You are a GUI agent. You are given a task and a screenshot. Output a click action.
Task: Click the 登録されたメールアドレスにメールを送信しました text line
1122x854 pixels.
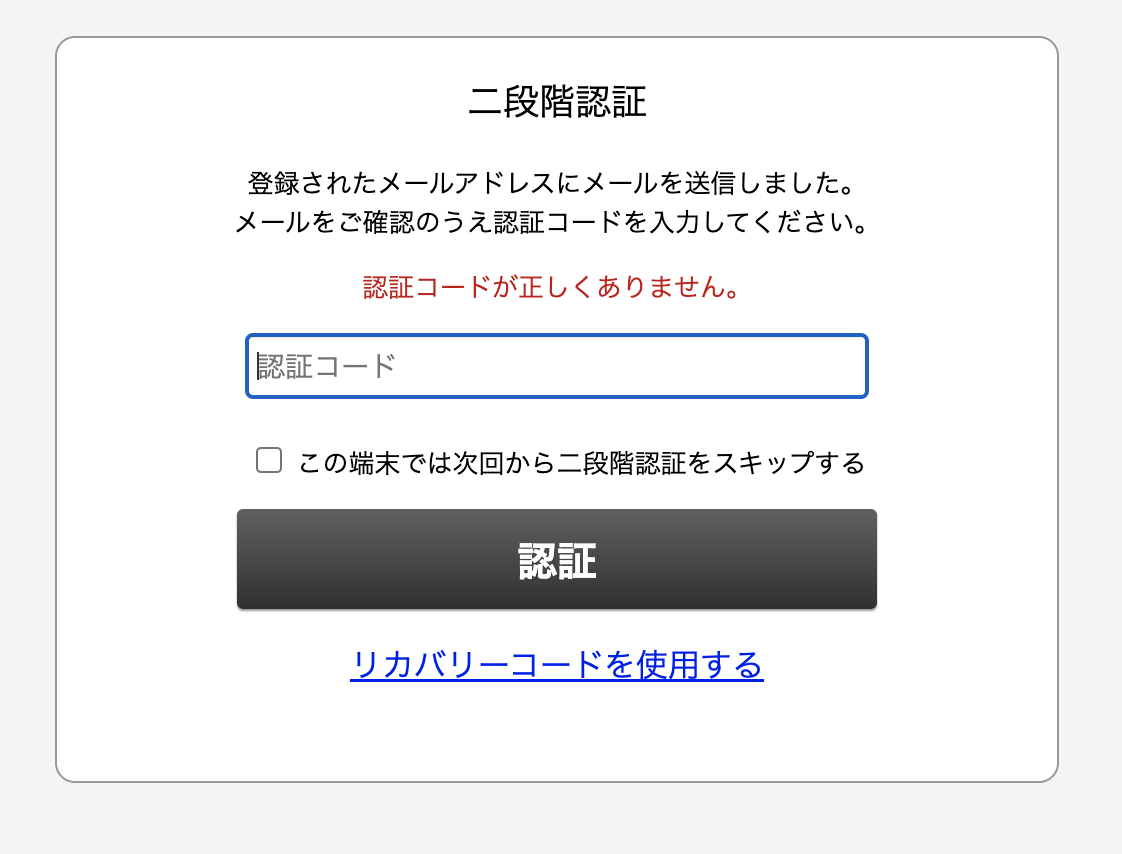click(x=552, y=183)
